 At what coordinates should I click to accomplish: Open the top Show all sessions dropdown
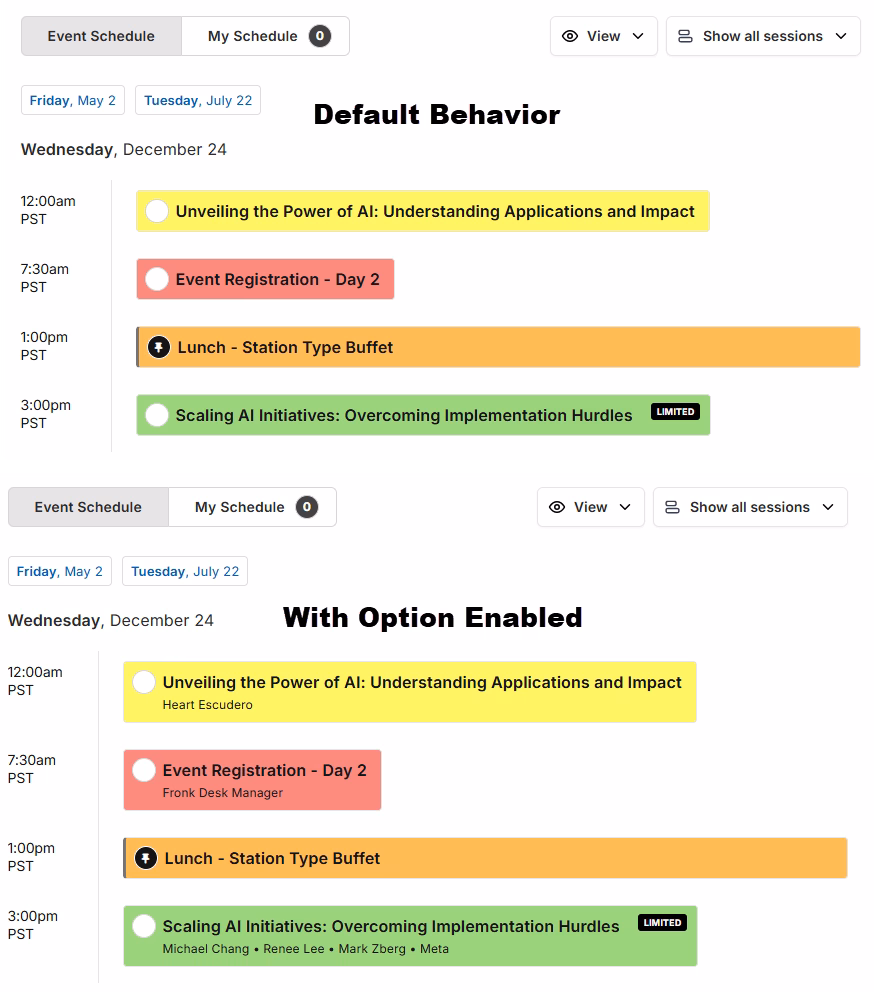click(763, 36)
